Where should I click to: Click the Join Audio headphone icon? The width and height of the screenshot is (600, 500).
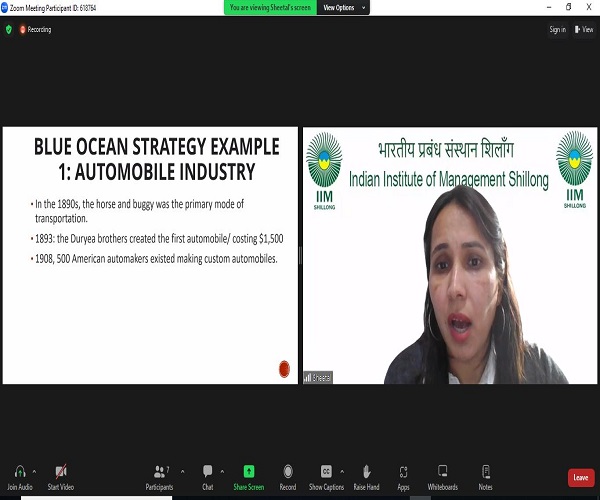click(20, 472)
